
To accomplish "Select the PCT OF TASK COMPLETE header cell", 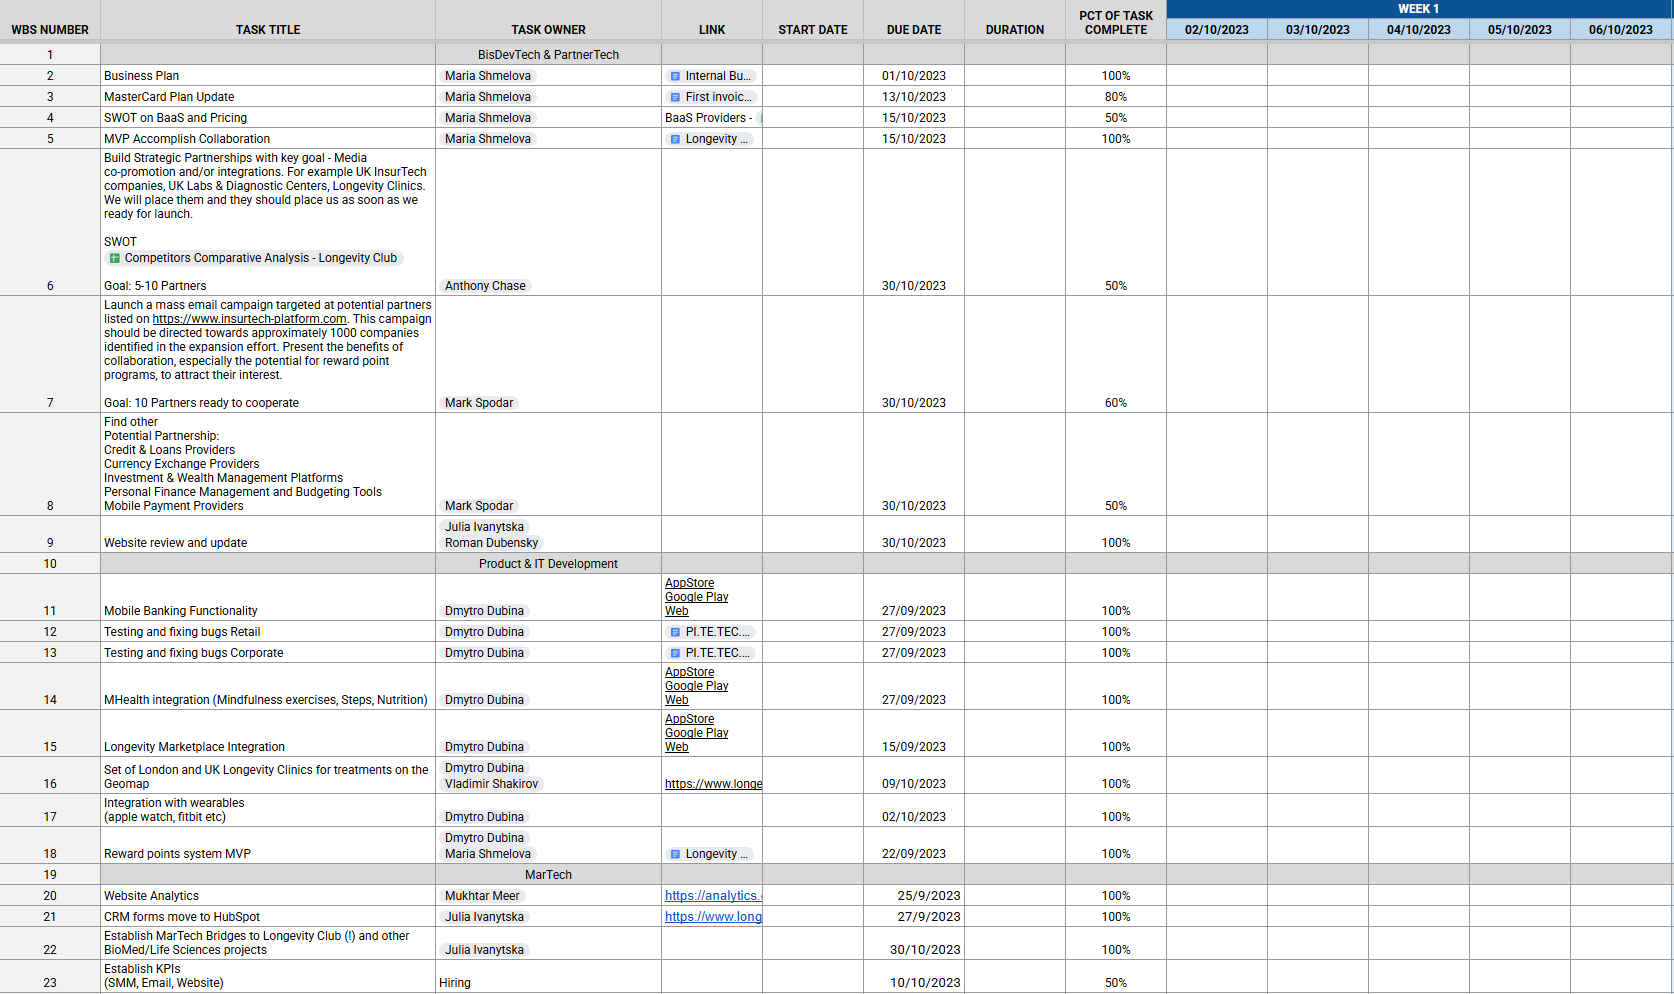I will pyautogui.click(x=1115, y=23).
